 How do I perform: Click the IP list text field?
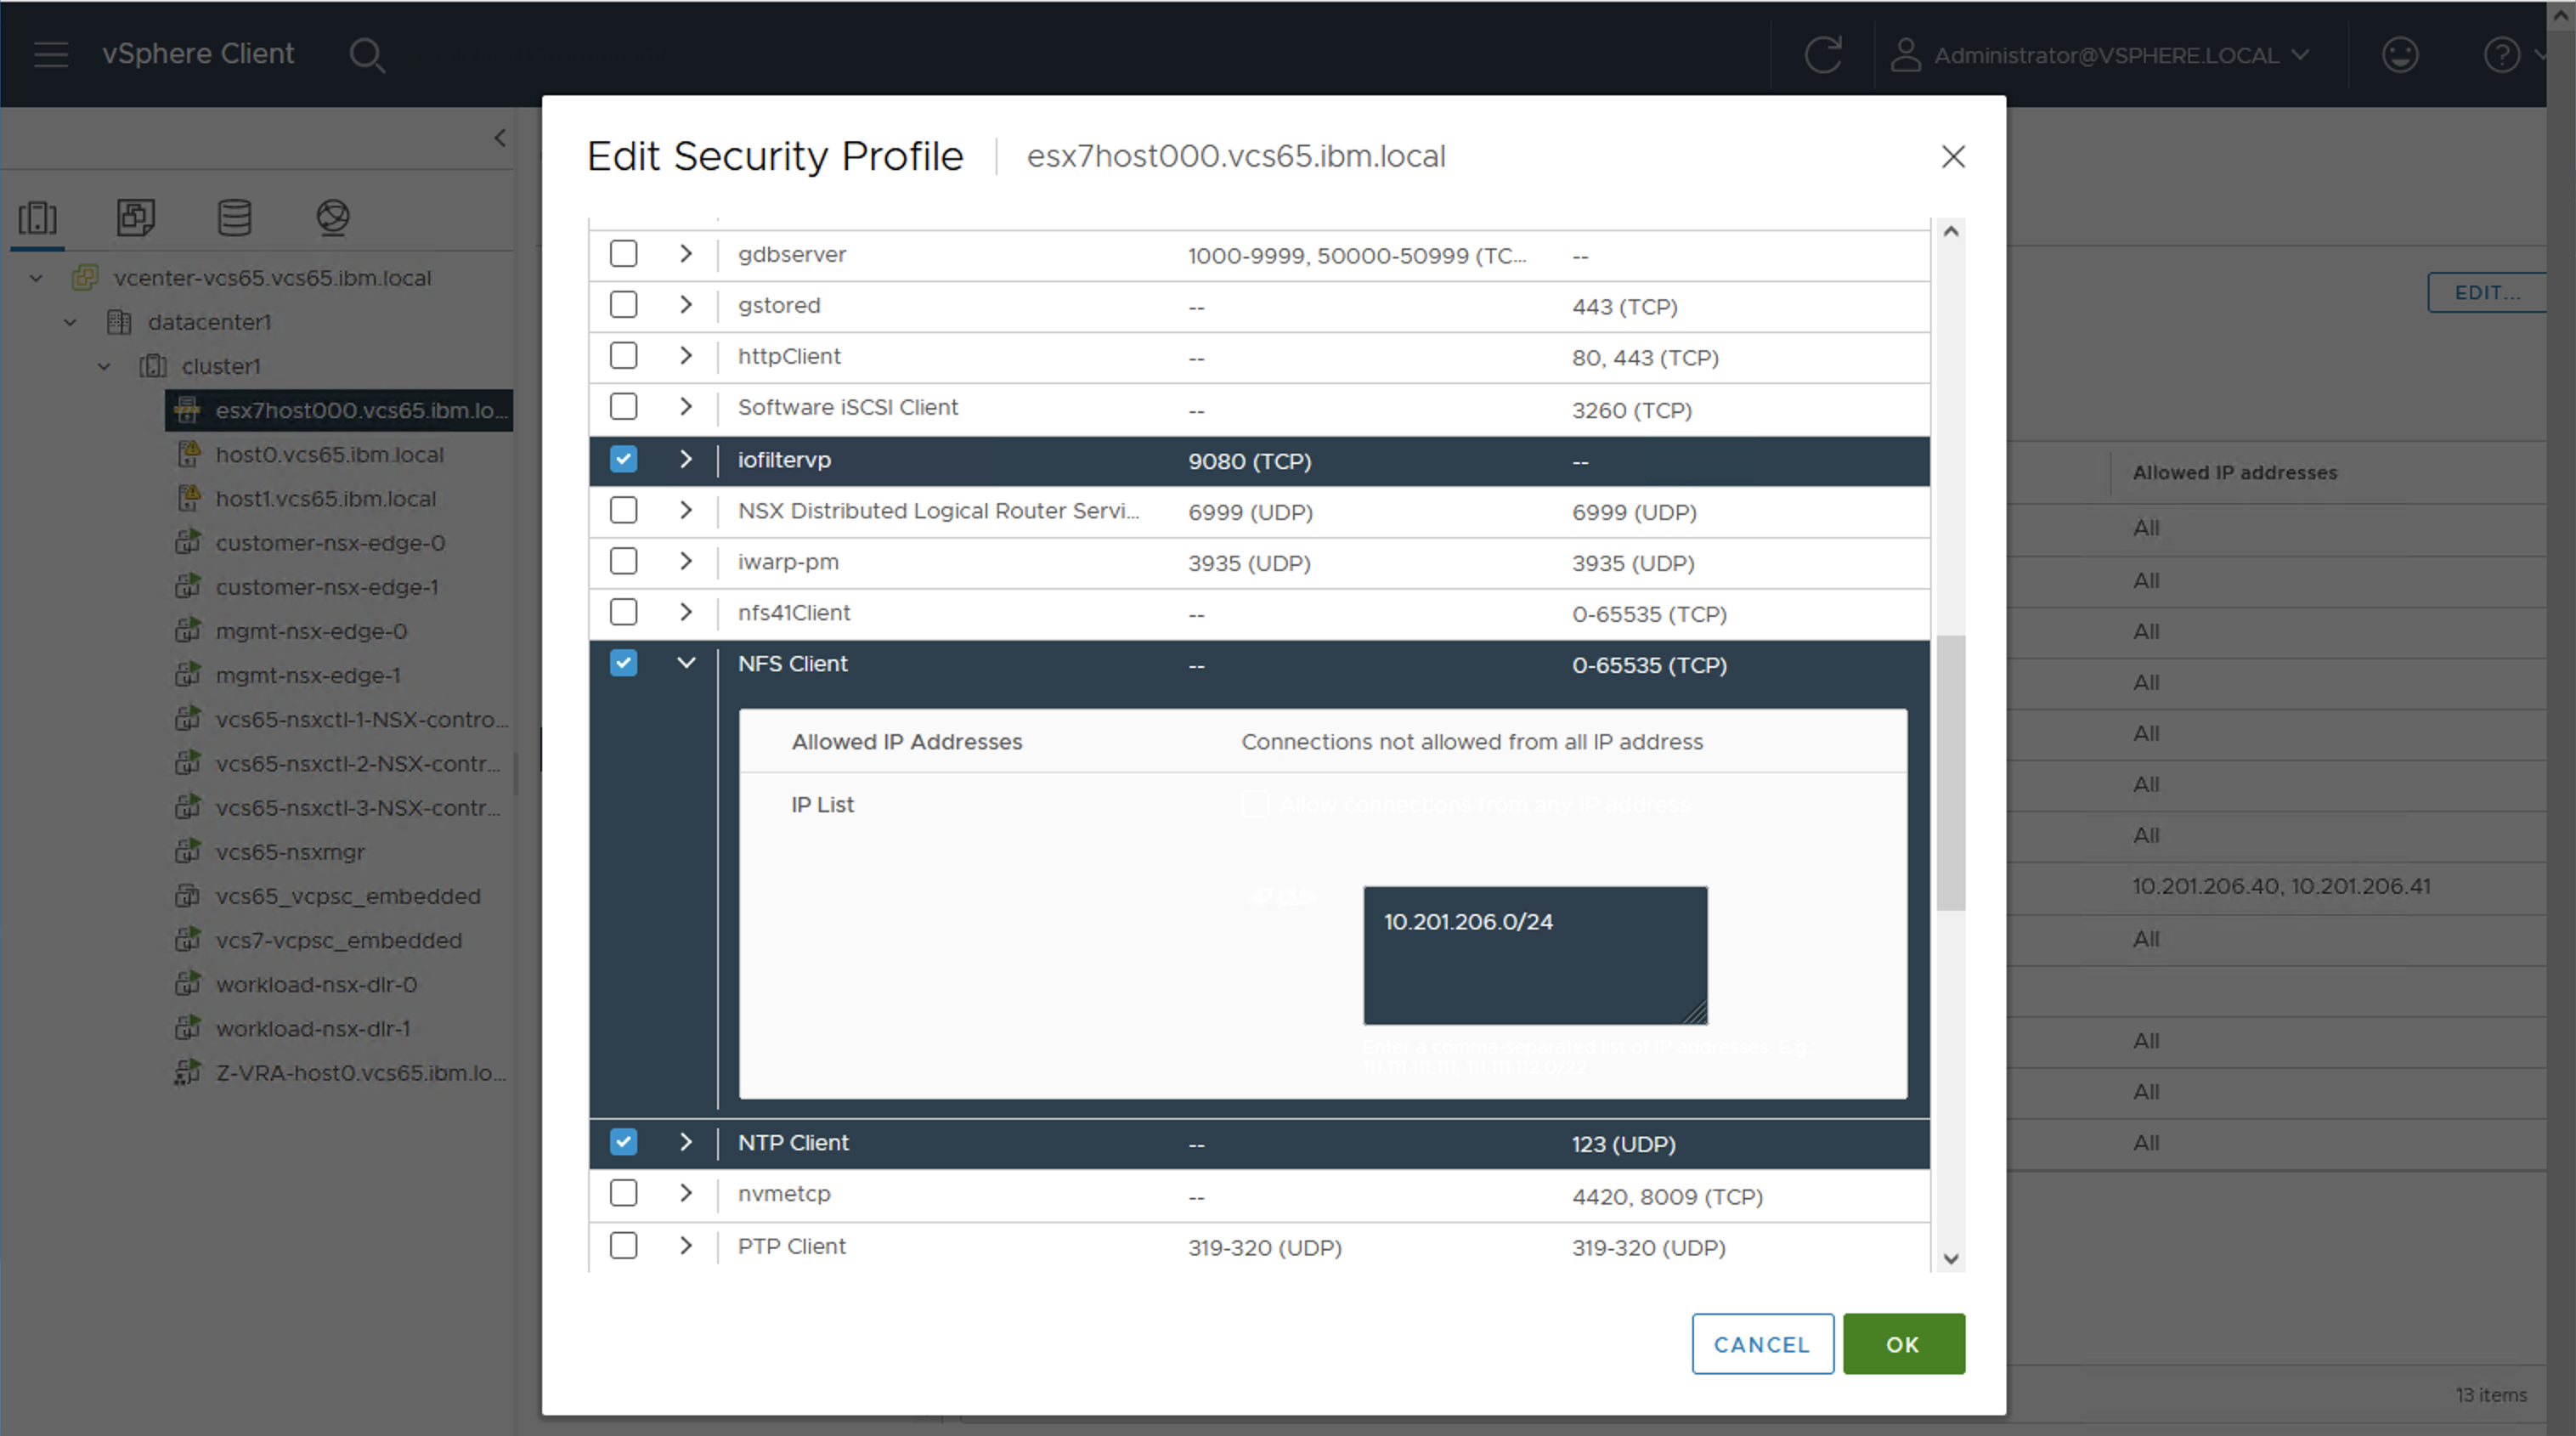tap(1534, 955)
